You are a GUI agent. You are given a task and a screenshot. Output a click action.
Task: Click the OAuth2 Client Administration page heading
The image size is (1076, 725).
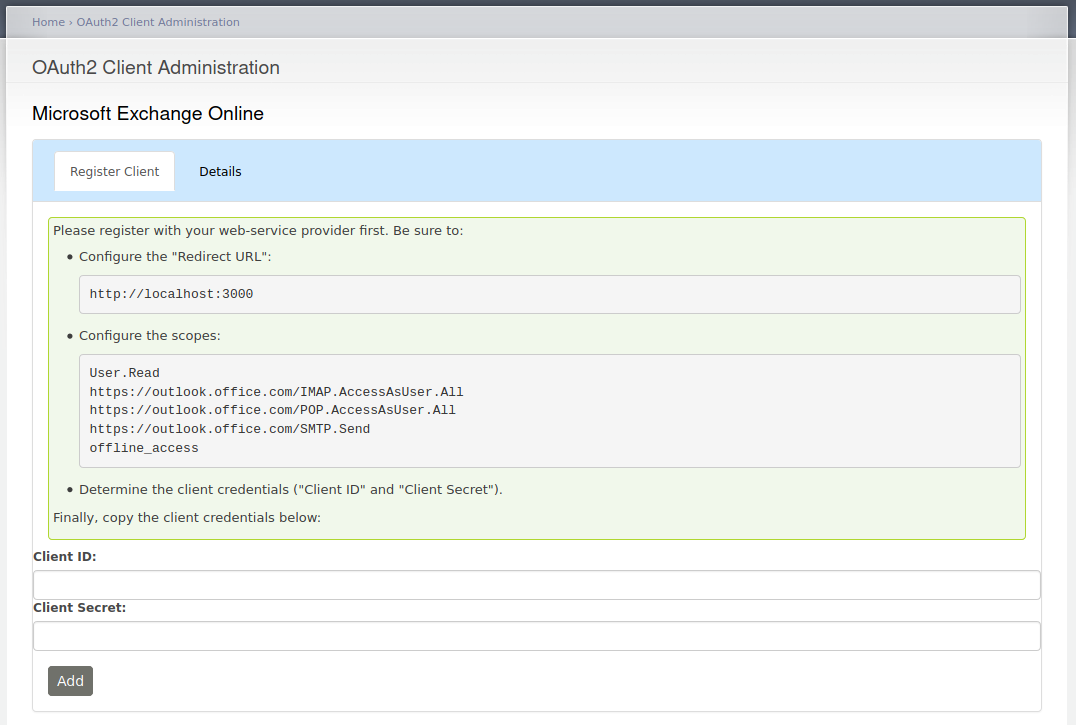[156, 68]
